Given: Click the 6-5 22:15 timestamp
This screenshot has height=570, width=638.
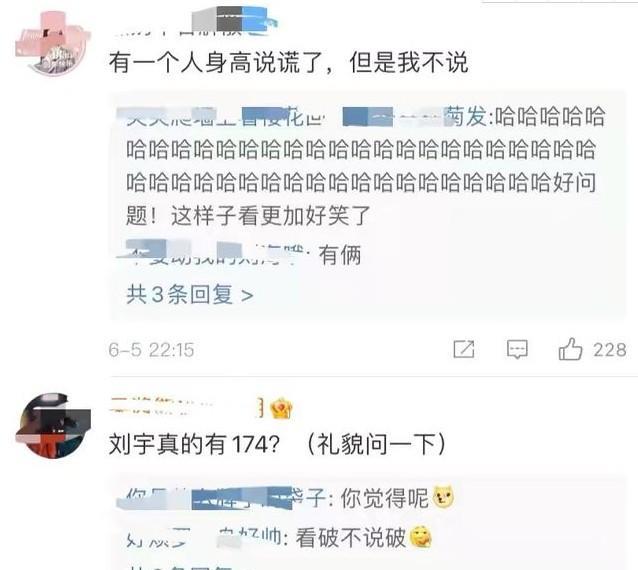Looking at the screenshot, I should 151,350.
